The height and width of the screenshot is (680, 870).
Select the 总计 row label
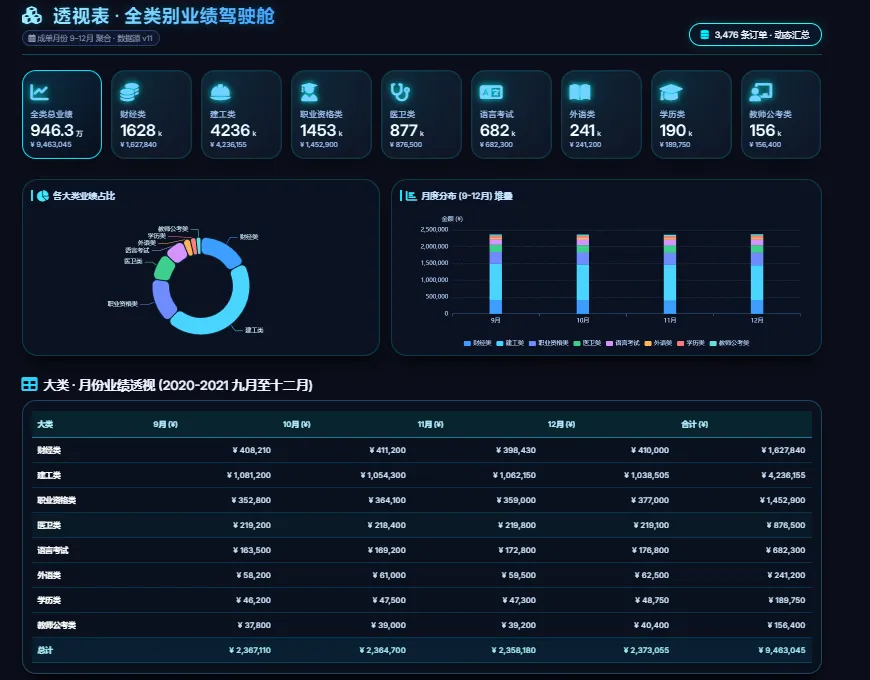tap(45, 650)
